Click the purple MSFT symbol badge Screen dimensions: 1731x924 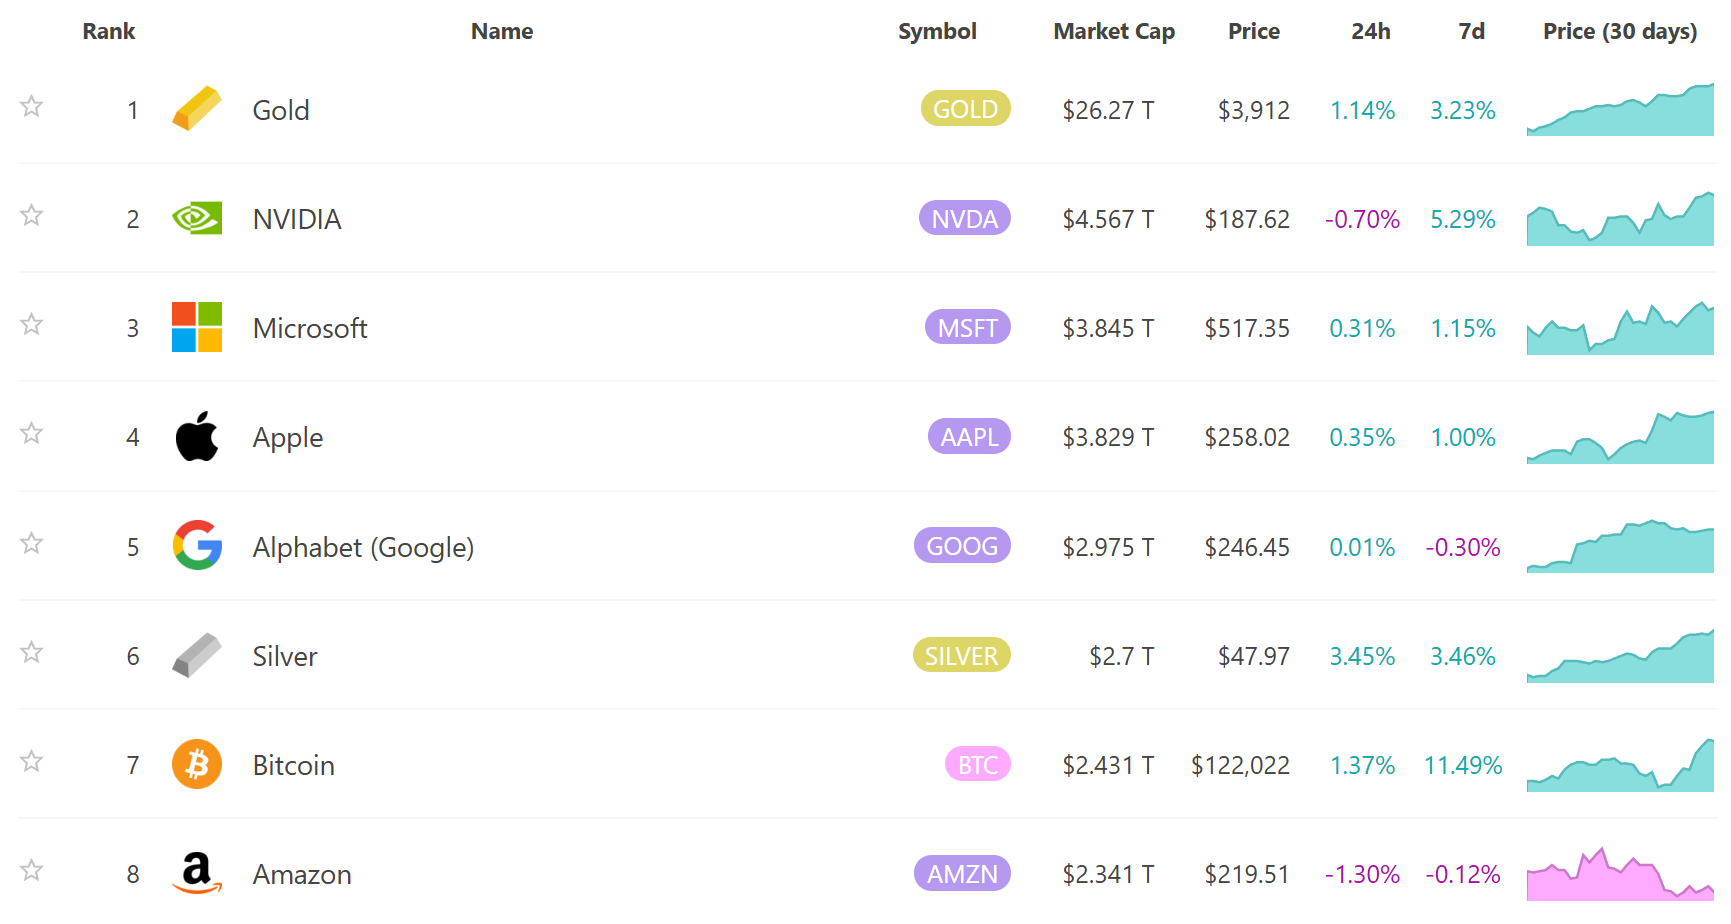(967, 328)
